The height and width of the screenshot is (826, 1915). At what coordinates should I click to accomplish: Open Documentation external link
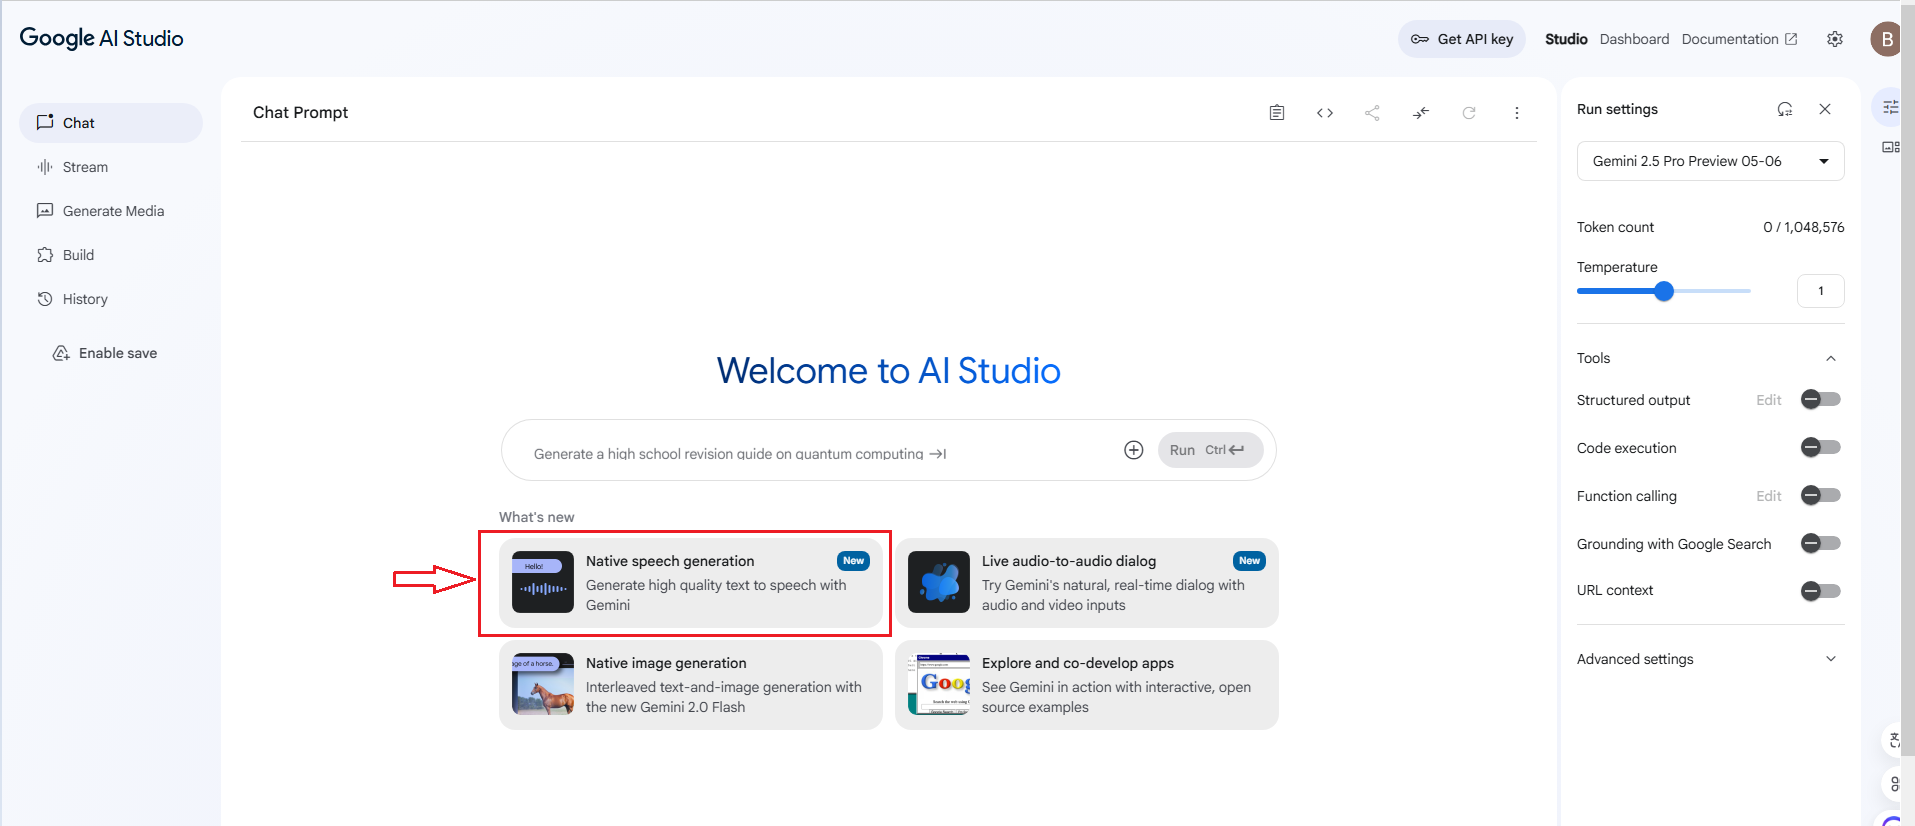click(1739, 39)
